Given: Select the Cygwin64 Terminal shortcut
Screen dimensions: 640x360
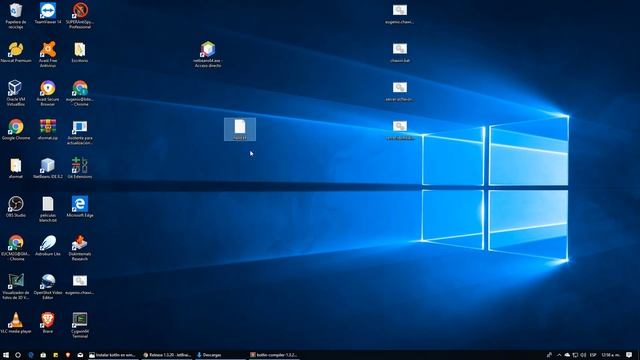Looking at the screenshot, I should [x=80, y=325].
